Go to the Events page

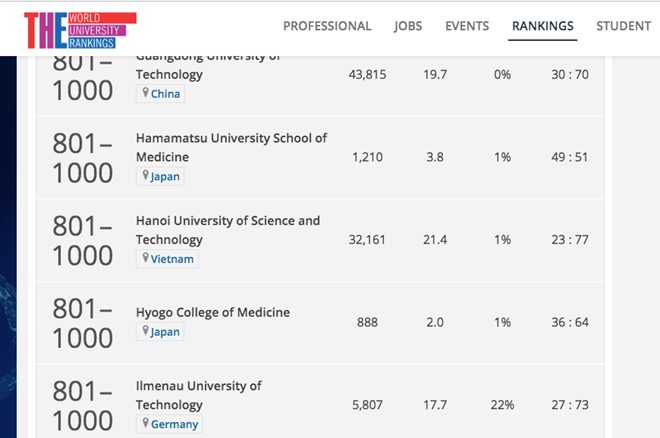click(x=467, y=26)
